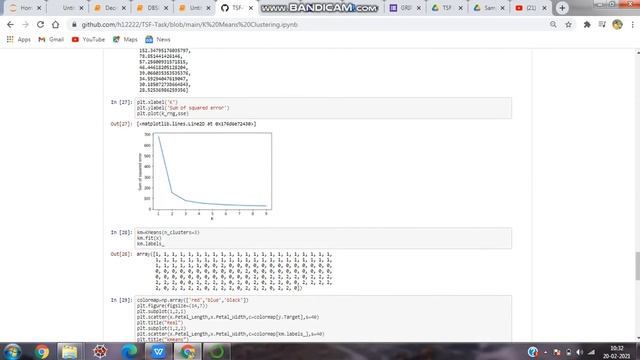Click the network signal tray icon
The image size is (640, 360).
(x=591, y=352)
